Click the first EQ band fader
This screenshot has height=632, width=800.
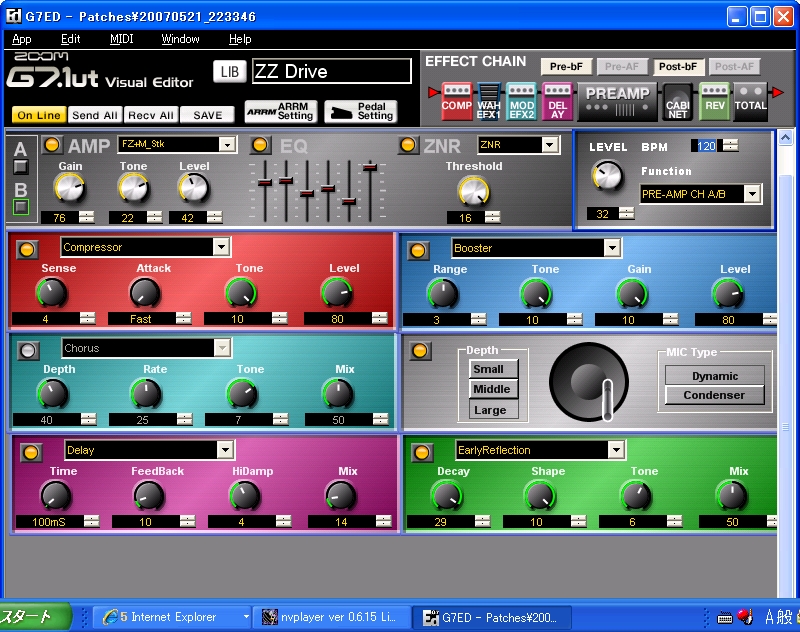[x=264, y=183]
